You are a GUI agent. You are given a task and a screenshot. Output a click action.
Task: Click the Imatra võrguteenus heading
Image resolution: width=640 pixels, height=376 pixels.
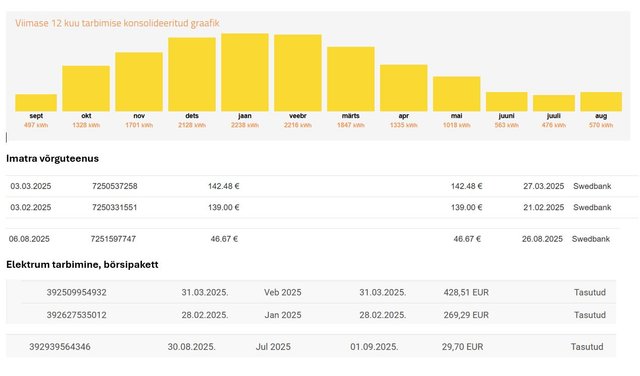click(52, 158)
